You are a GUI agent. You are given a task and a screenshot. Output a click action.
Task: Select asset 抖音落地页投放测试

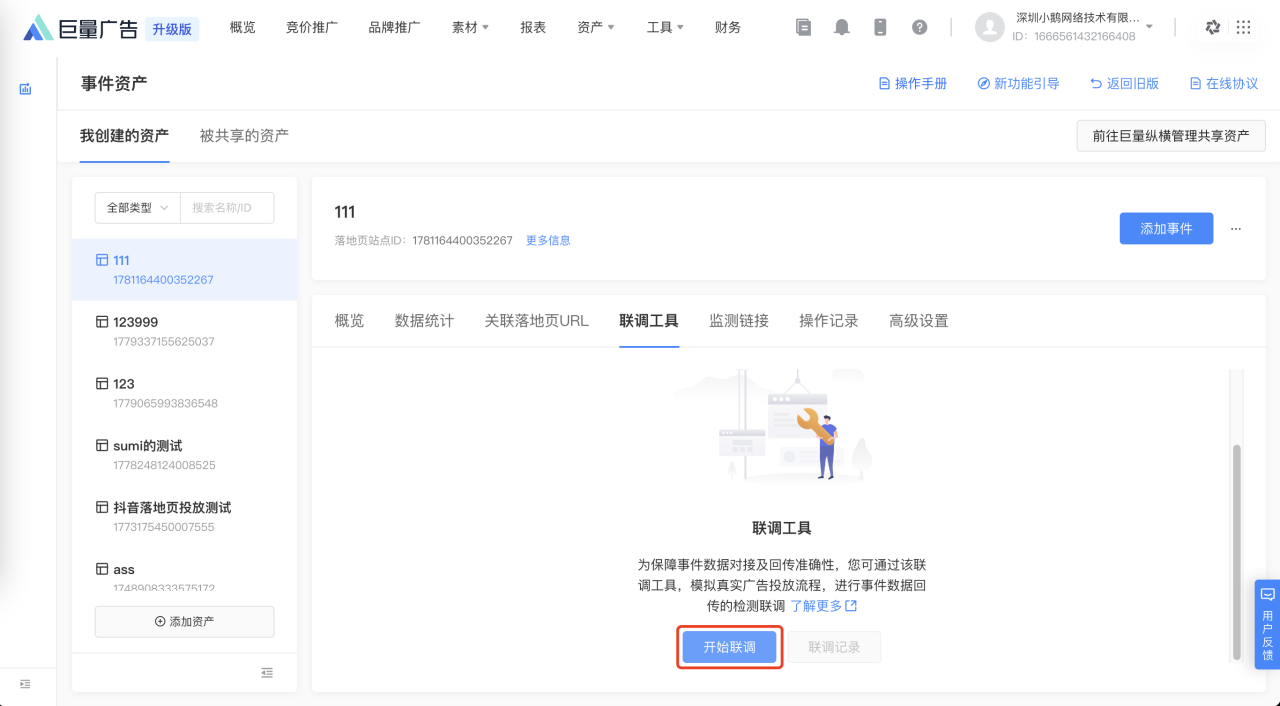[184, 517]
